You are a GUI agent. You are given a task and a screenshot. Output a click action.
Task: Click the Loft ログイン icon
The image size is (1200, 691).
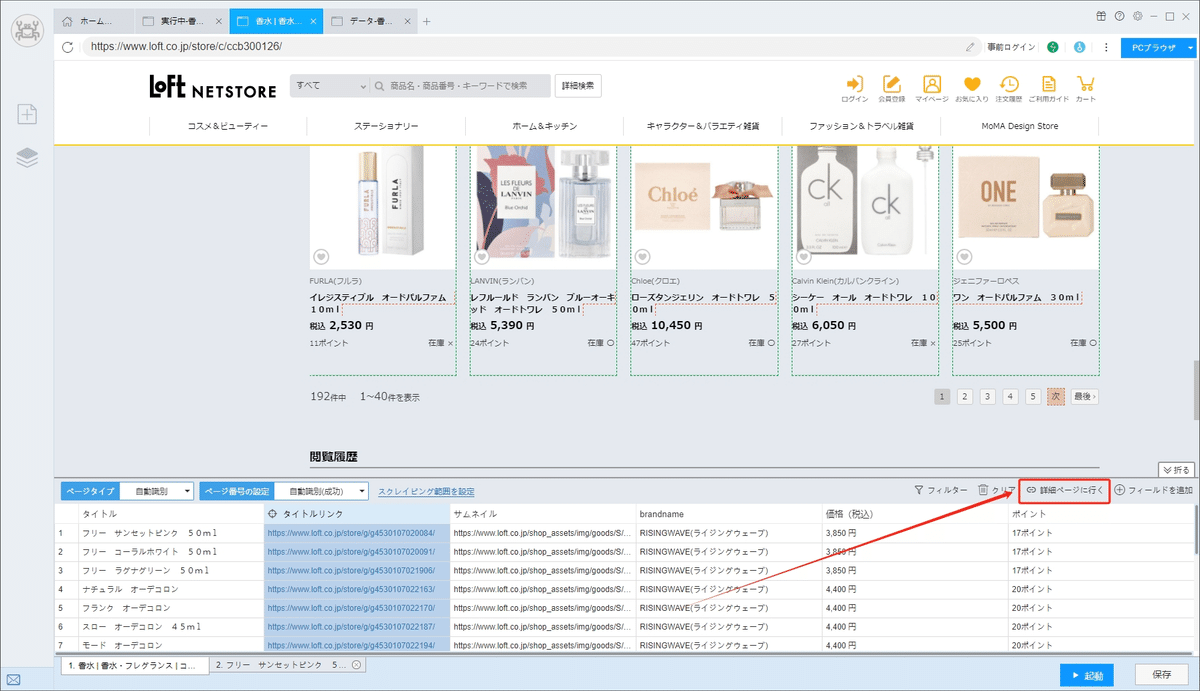click(x=854, y=89)
